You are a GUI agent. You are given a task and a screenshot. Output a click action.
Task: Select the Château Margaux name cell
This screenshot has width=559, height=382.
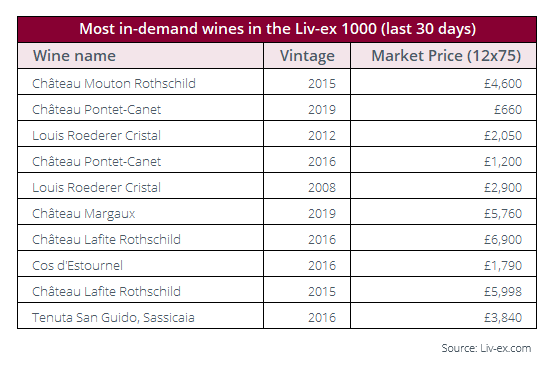click(140, 213)
